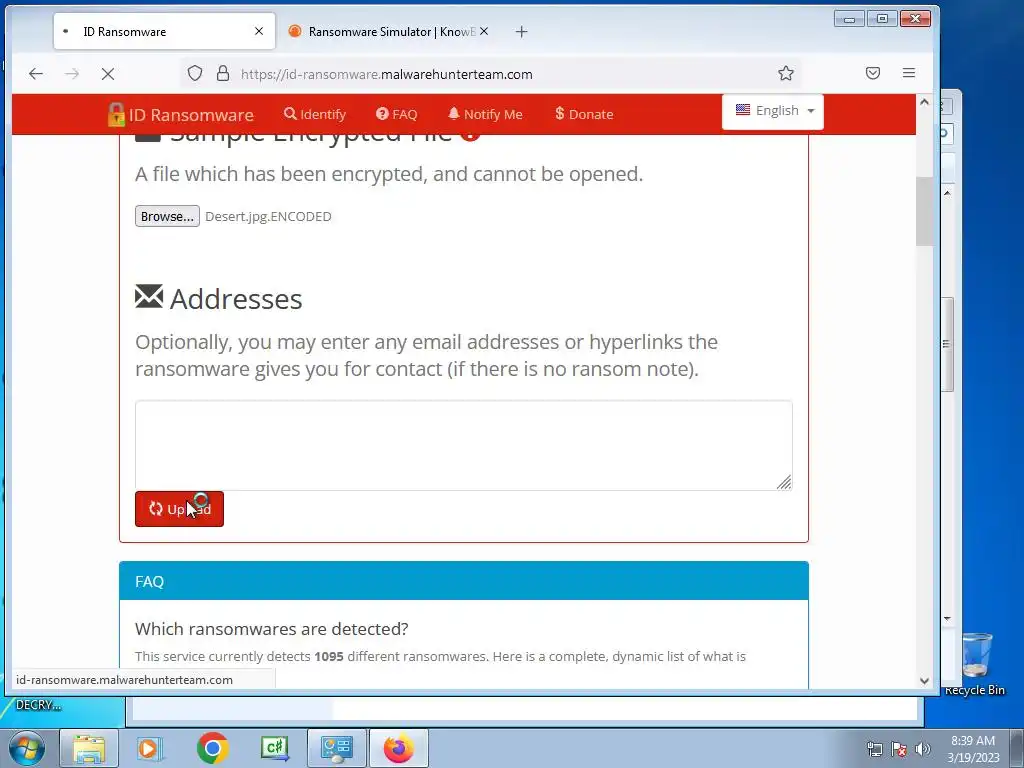The width and height of the screenshot is (1024, 768).
Task: Click the Addresses envelope icon
Action: (149, 296)
